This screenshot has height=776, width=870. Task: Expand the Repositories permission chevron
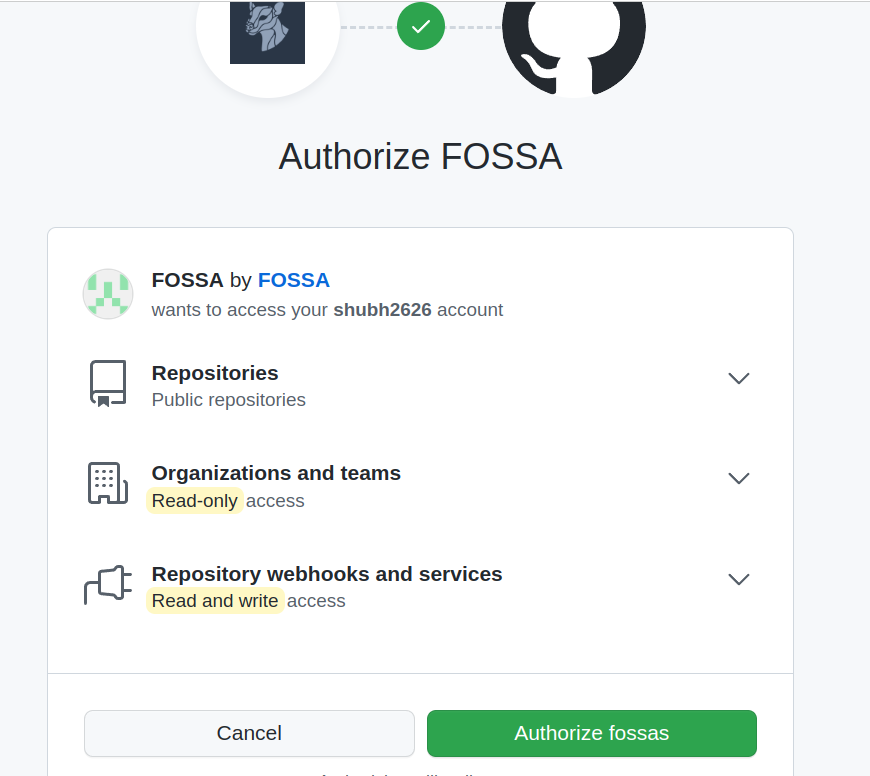click(x=738, y=378)
